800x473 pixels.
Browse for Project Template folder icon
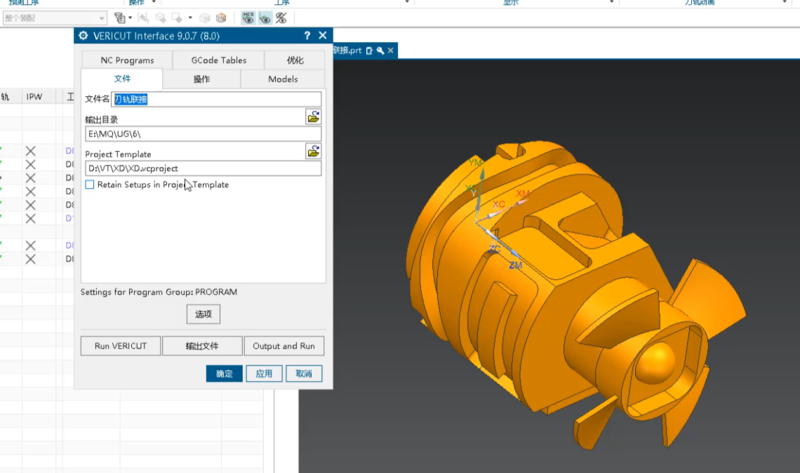tap(313, 151)
